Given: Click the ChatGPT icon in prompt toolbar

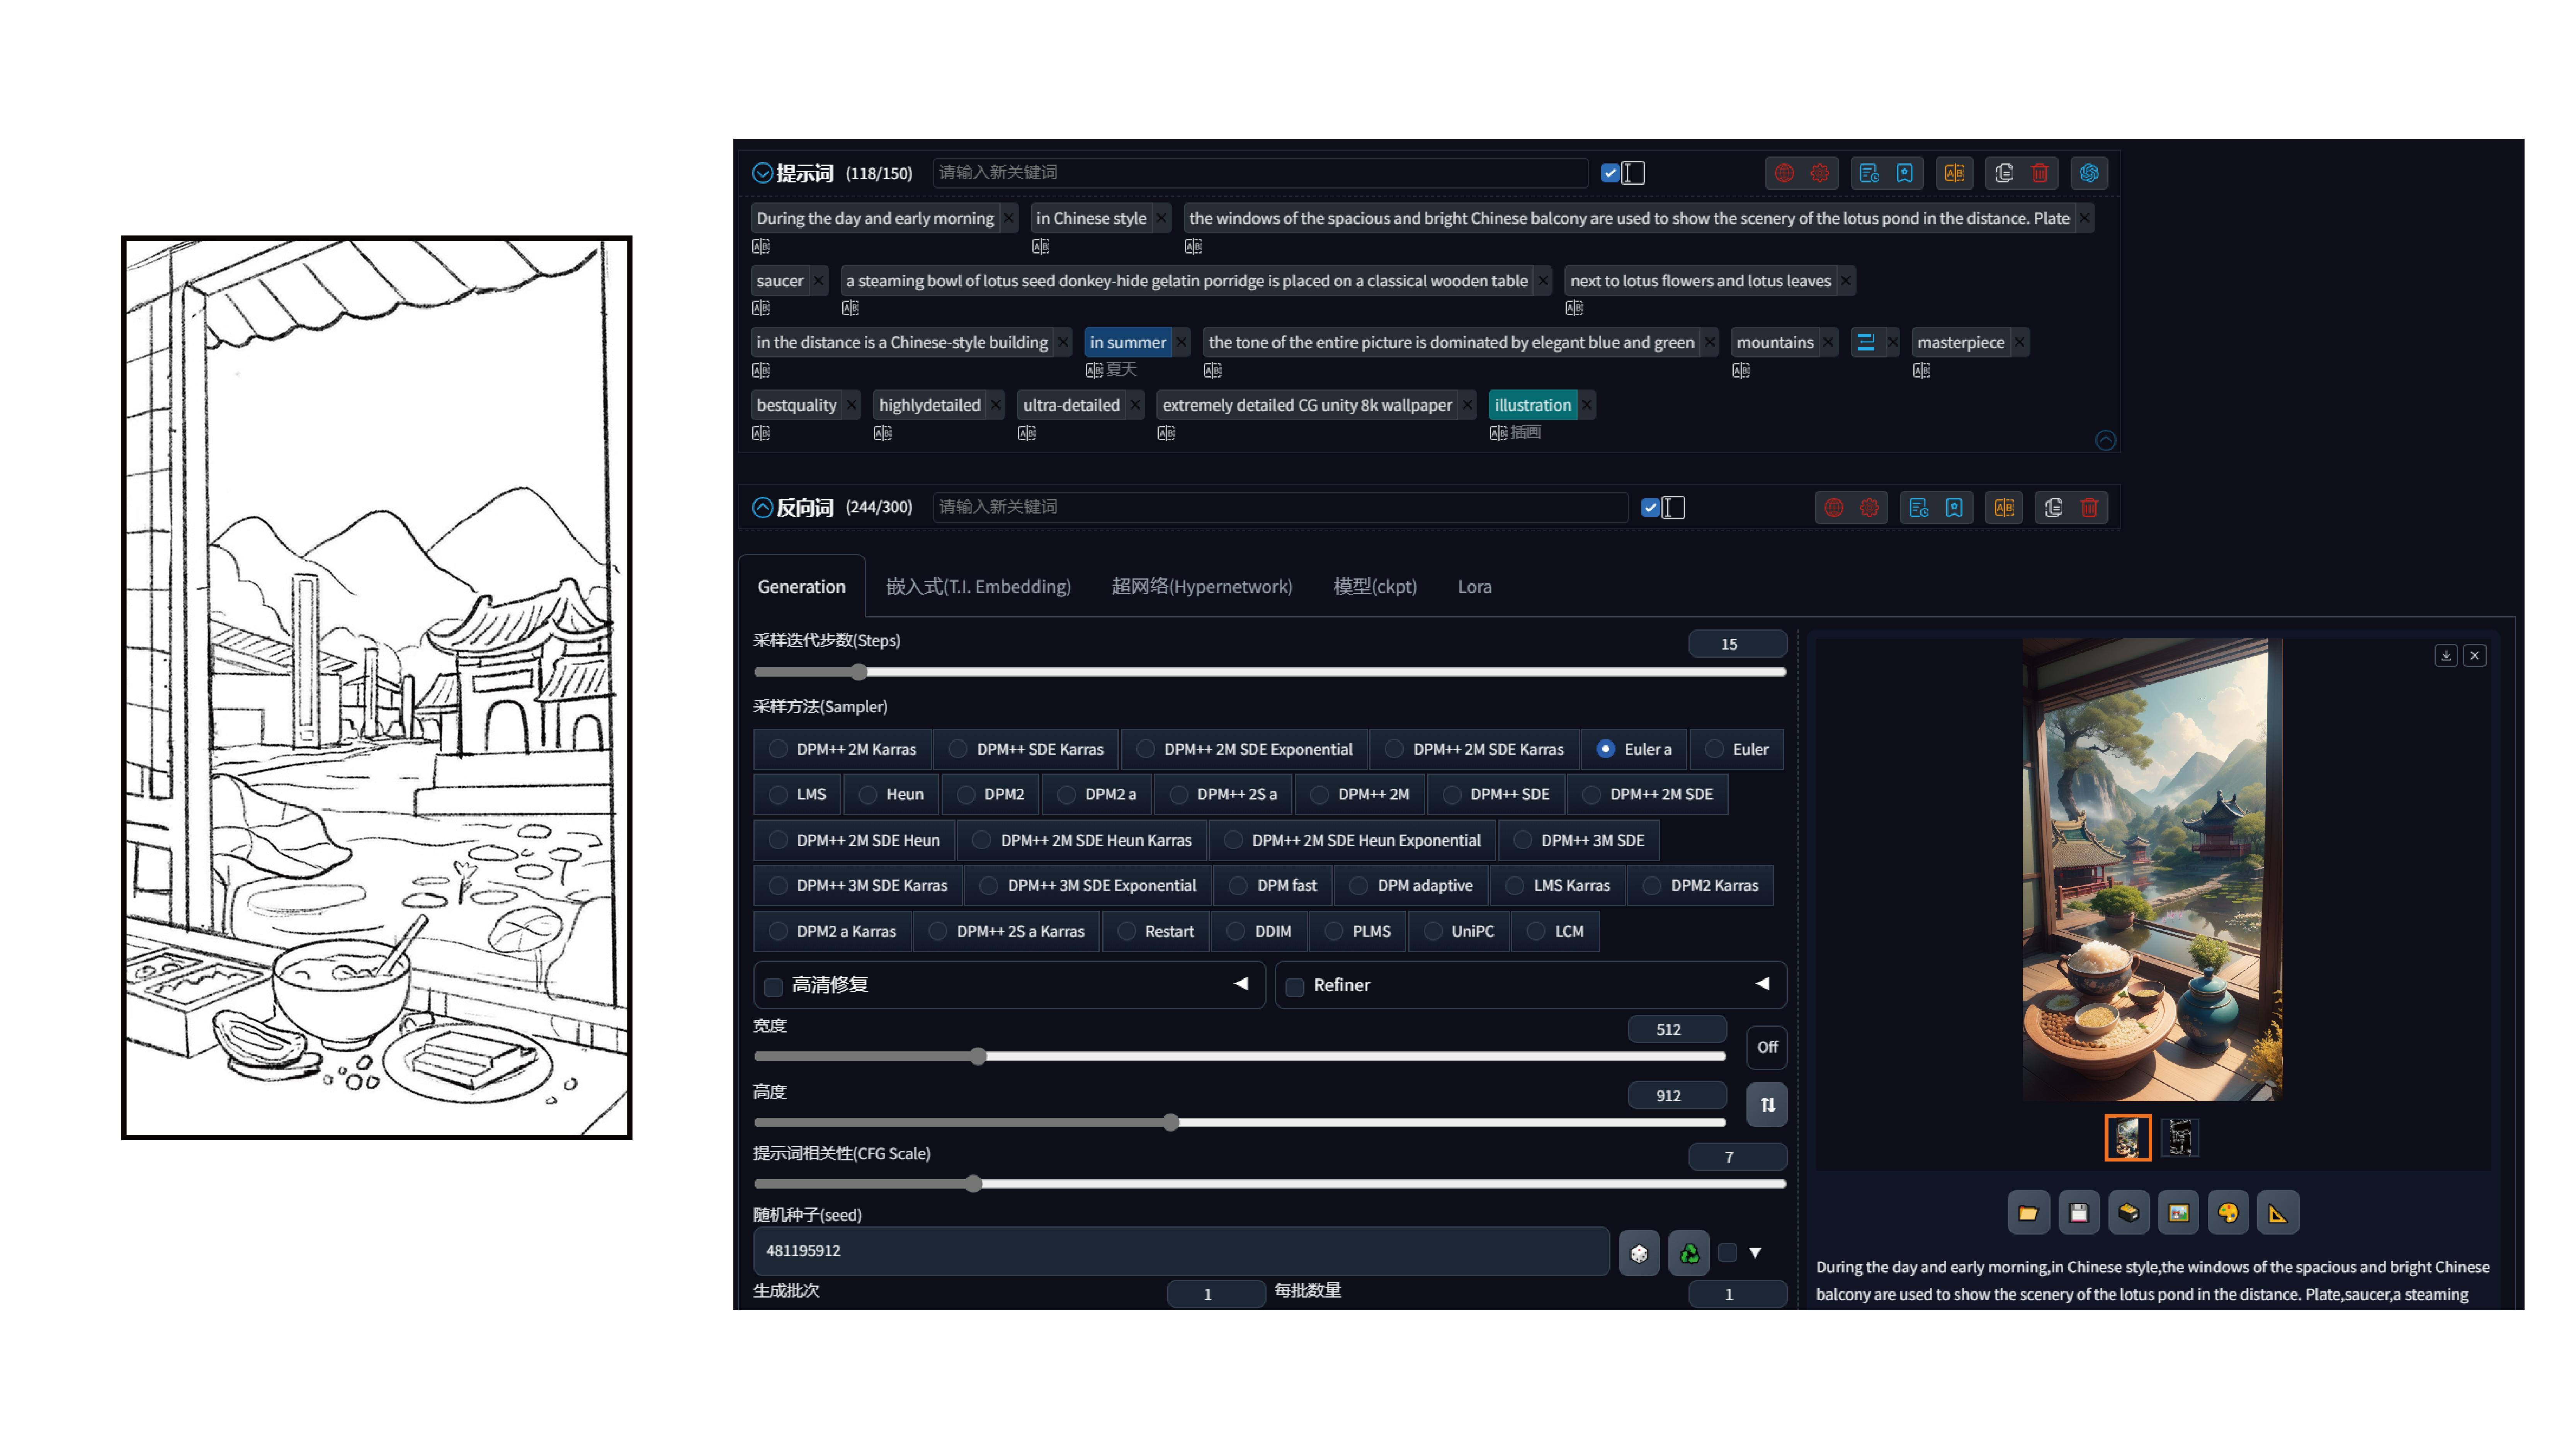Looking at the screenshot, I should 2089,173.
